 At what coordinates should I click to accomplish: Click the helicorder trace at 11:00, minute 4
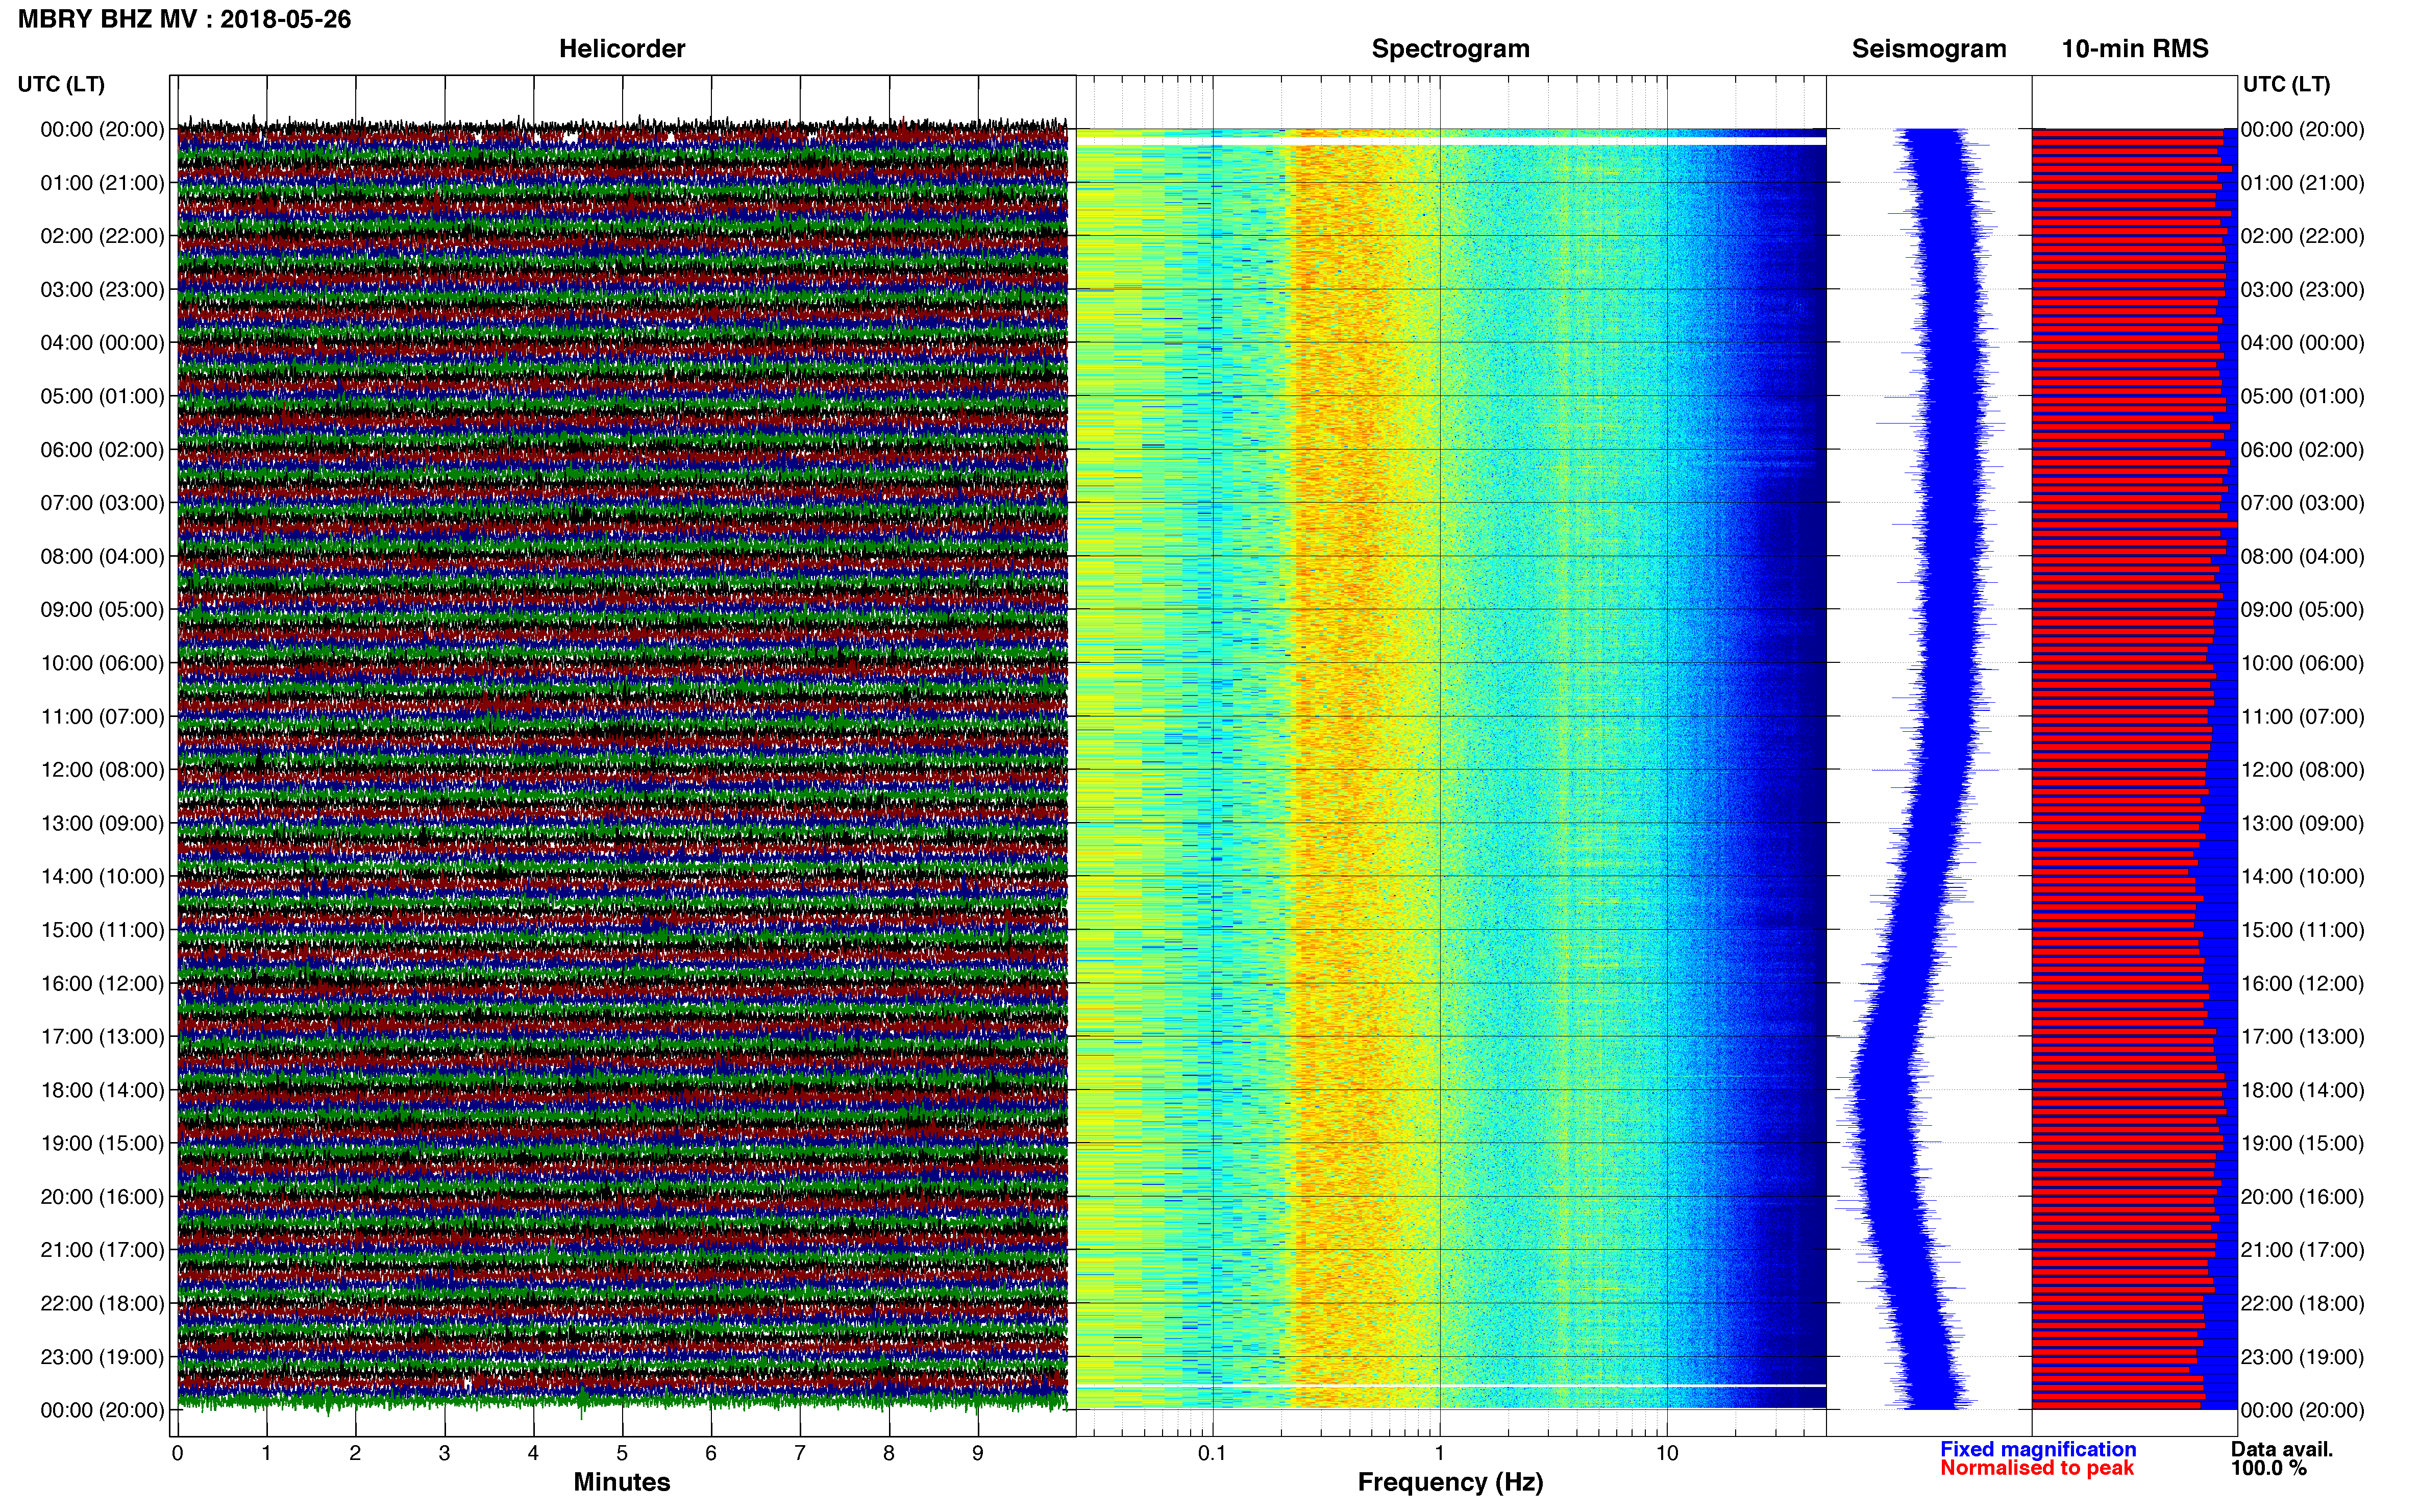(533, 716)
